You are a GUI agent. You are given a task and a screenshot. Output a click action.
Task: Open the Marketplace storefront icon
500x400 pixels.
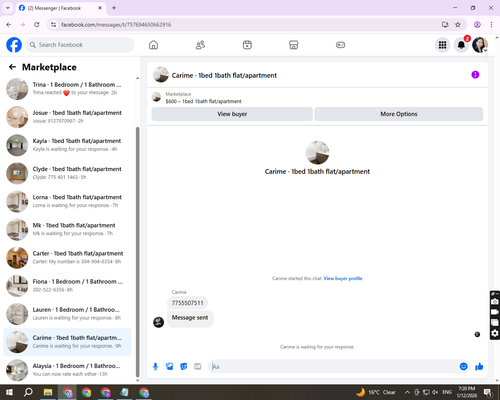coord(294,45)
